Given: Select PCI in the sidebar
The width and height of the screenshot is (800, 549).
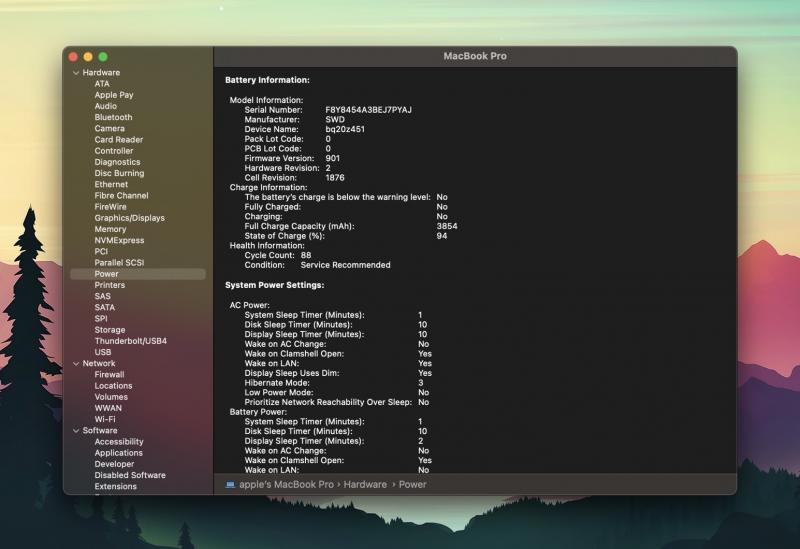Looking at the screenshot, I should (x=101, y=252).
